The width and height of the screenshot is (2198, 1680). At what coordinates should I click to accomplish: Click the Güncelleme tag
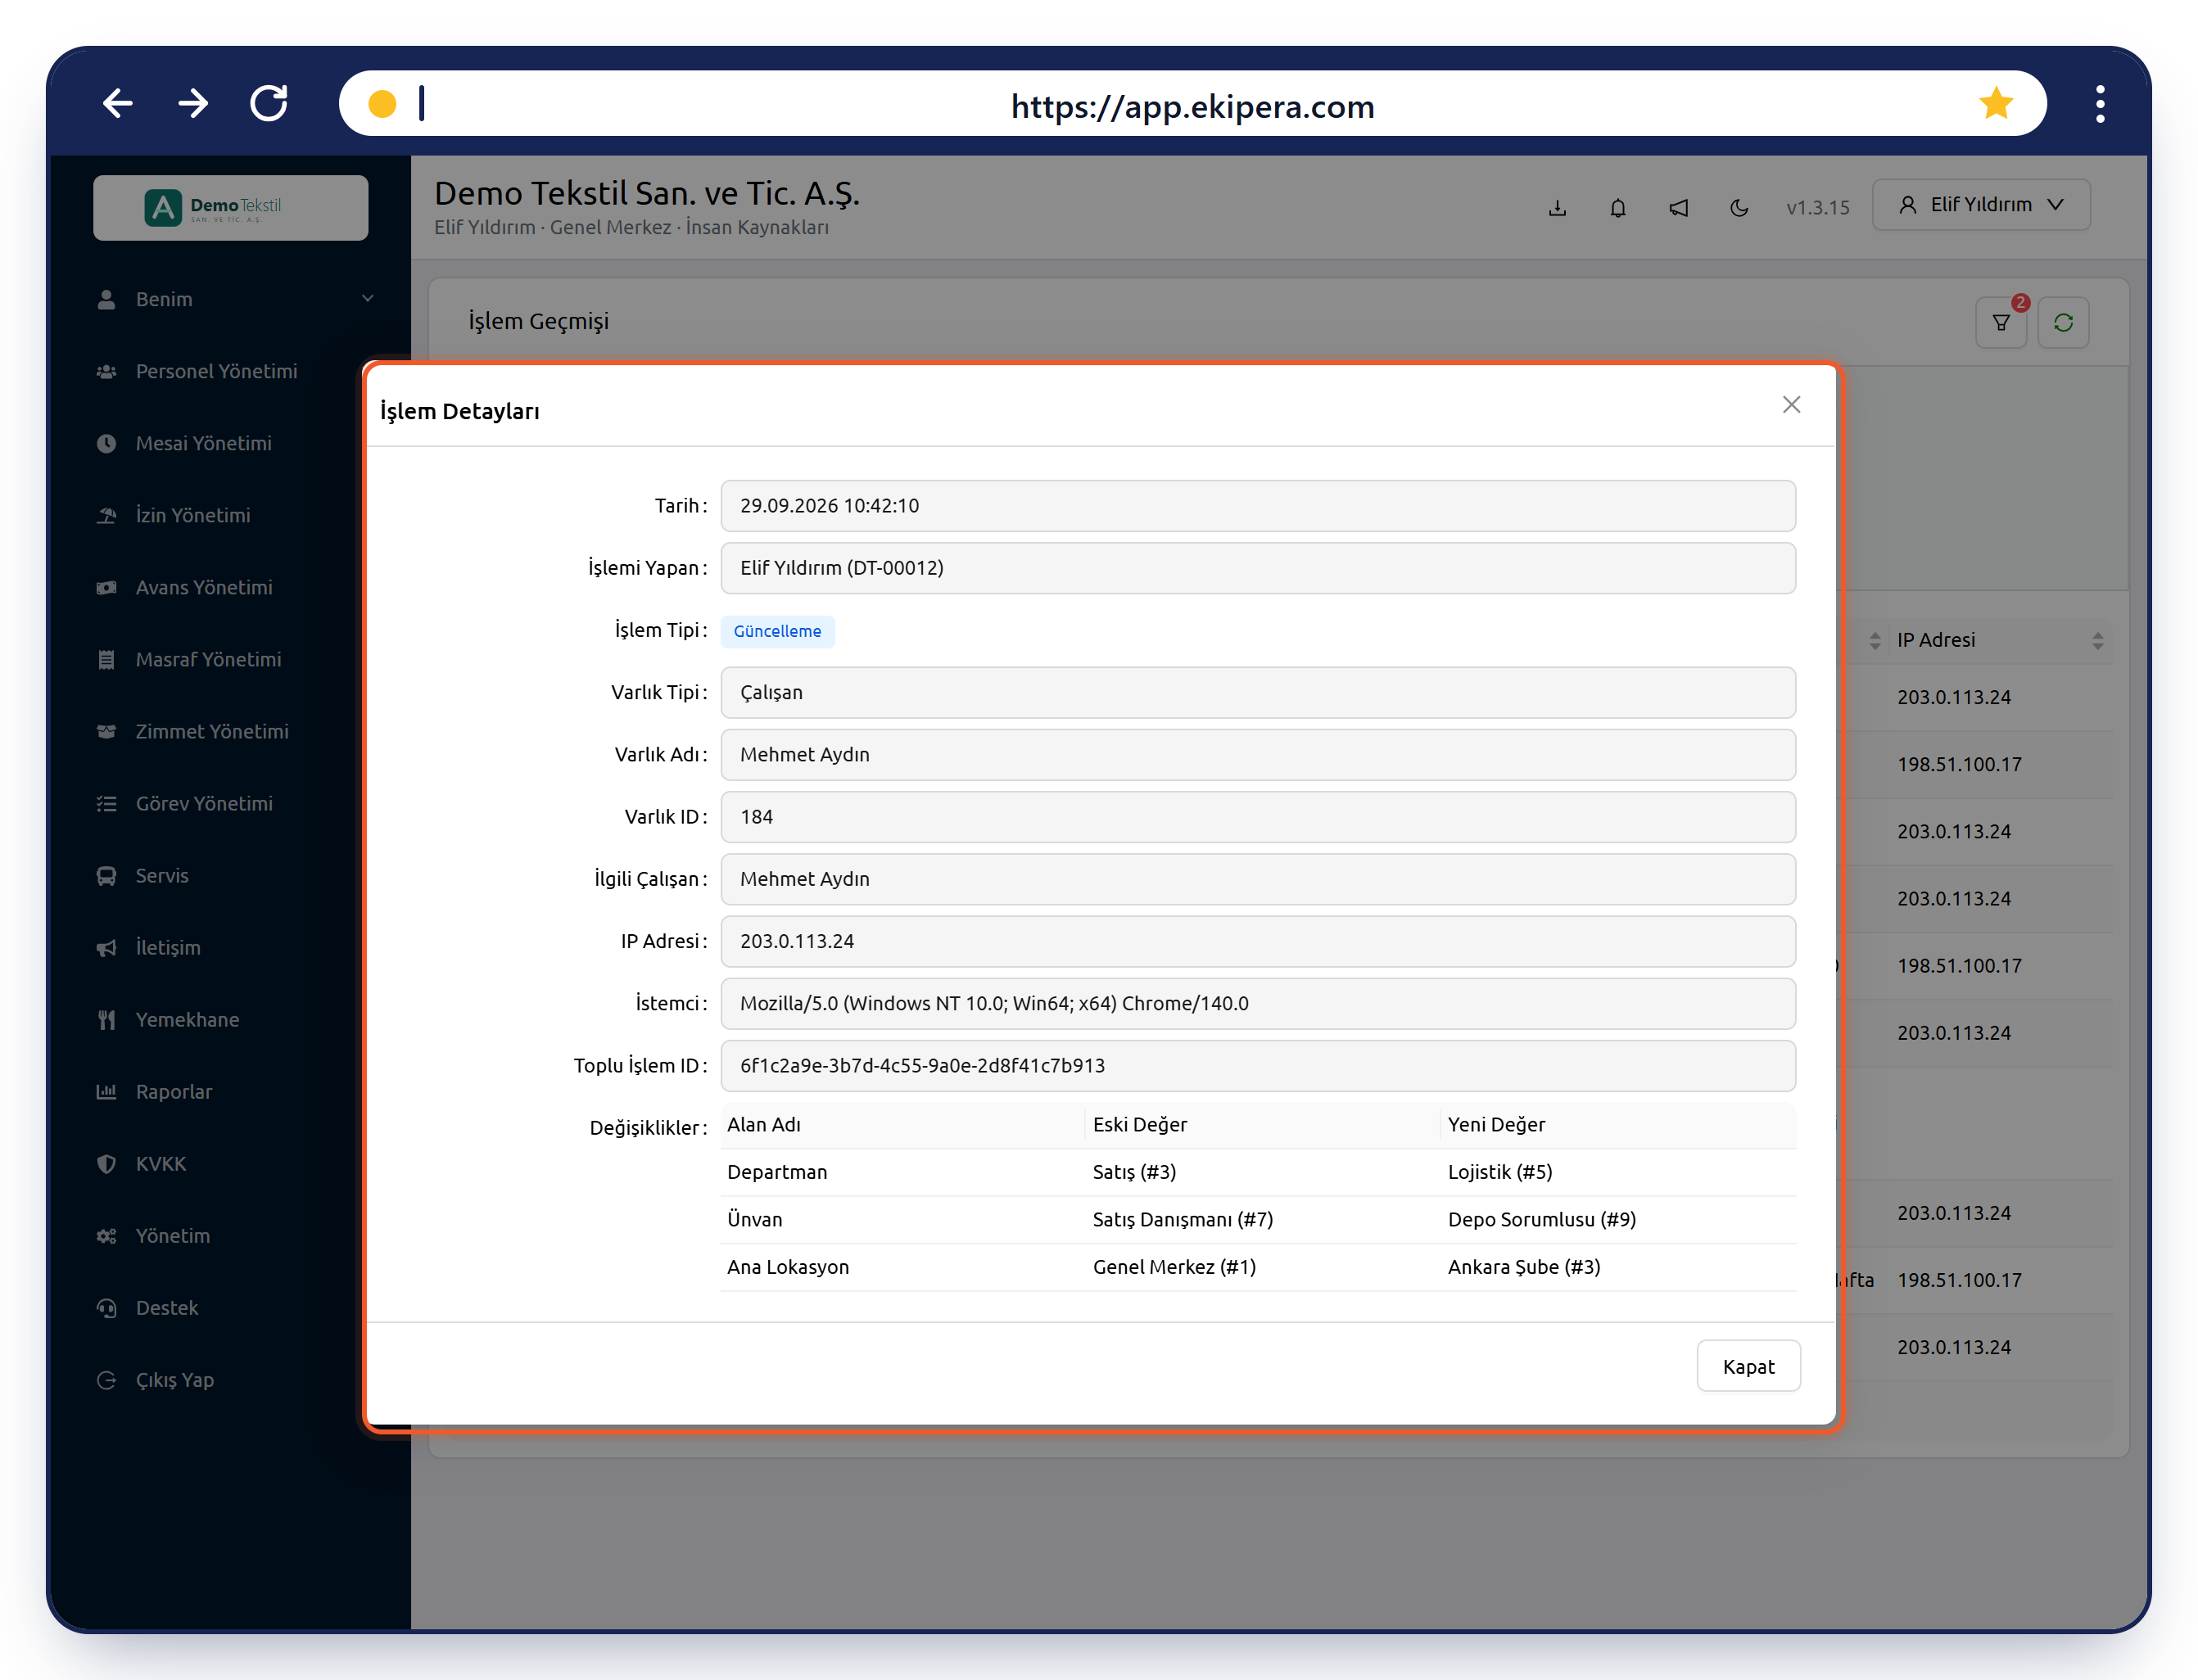777,631
